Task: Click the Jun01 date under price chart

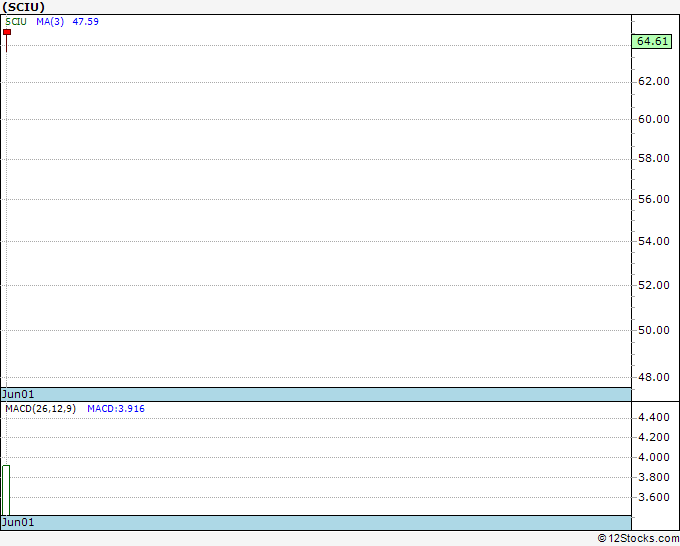Action: click(x=18, y=394)
